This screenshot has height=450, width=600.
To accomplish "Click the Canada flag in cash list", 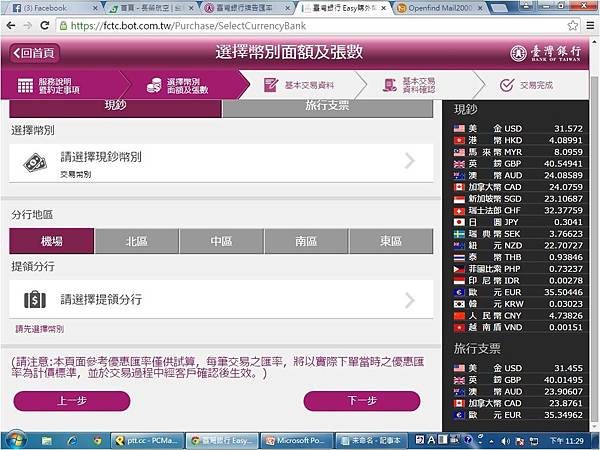I will [x=459, y=187].
